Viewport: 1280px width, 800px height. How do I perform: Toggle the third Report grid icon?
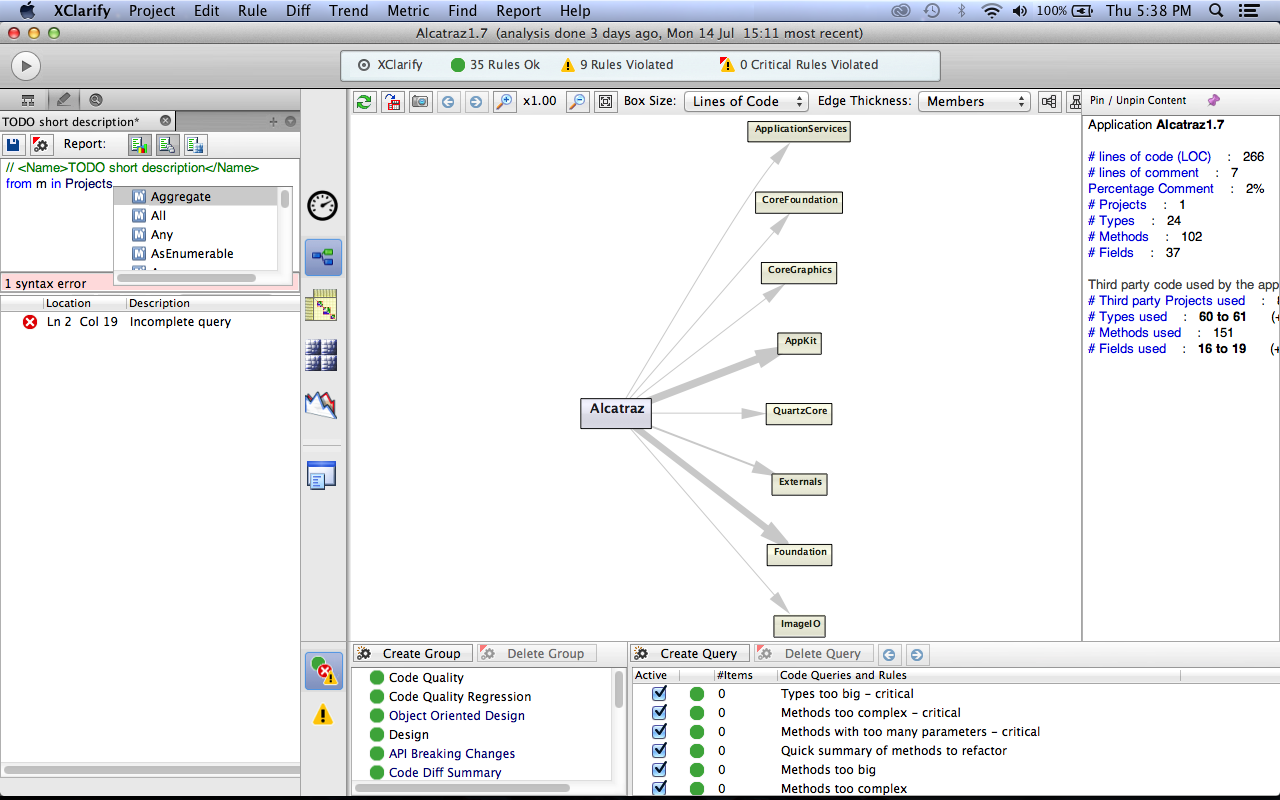click(195, 144)
